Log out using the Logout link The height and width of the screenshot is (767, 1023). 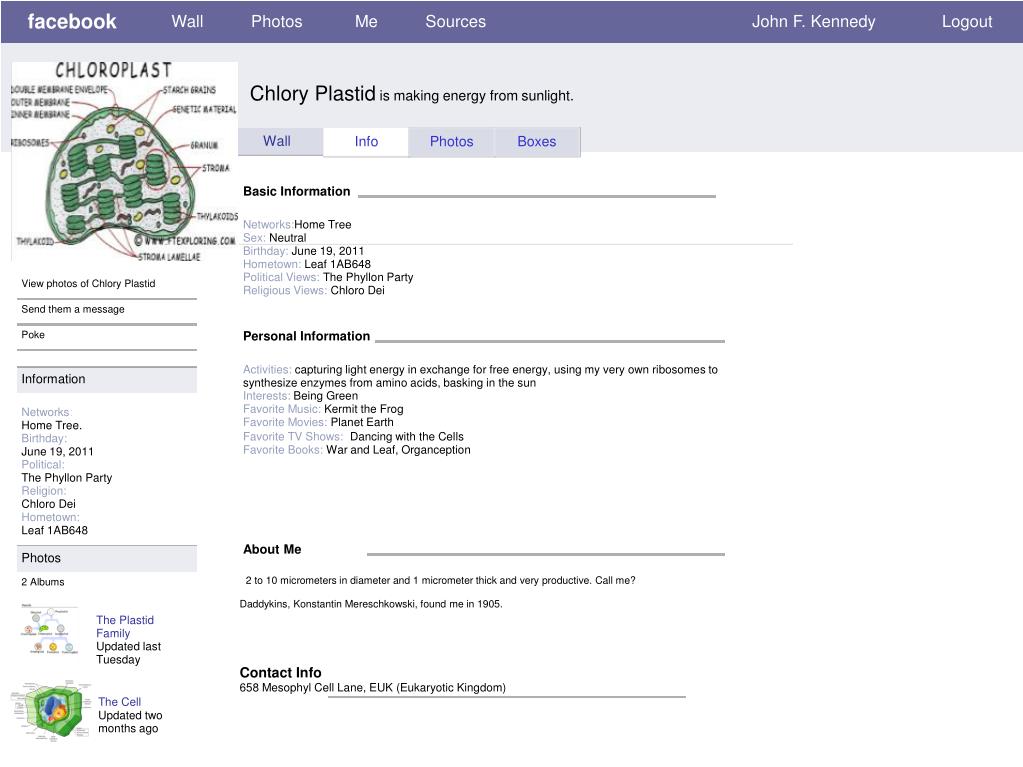click(x=966, y=22)
